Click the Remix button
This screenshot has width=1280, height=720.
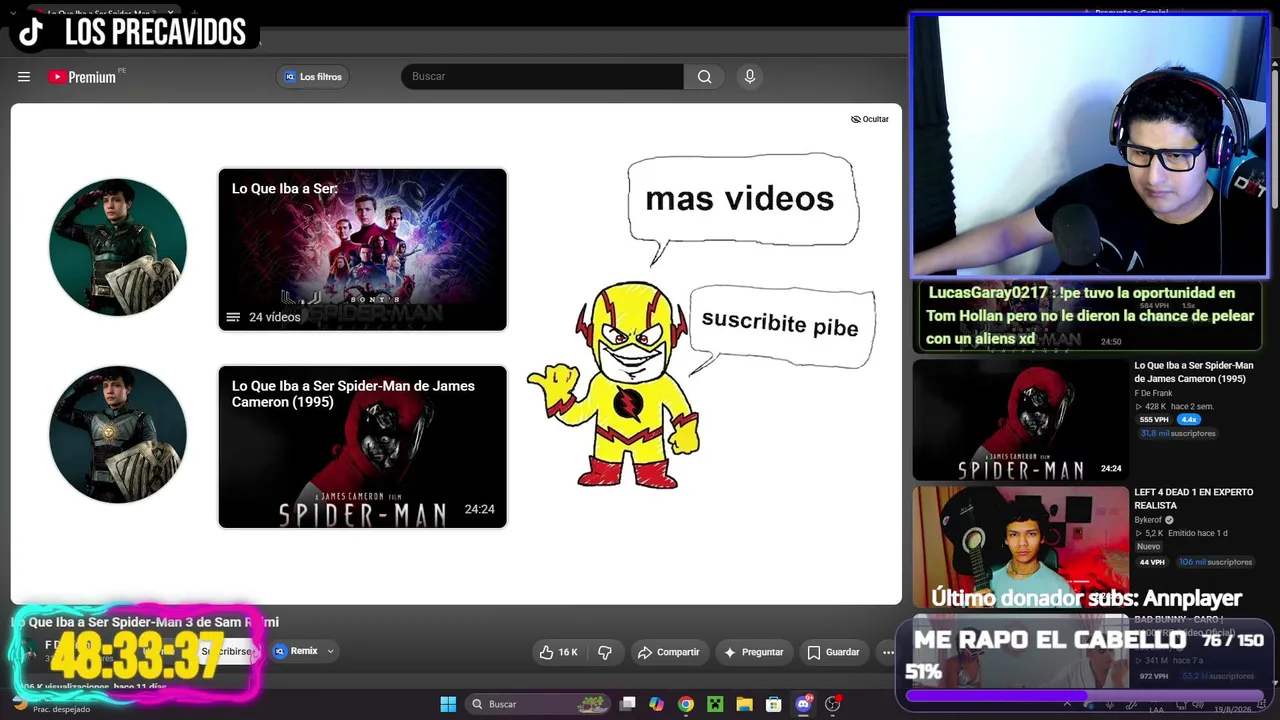pos(296,651)
